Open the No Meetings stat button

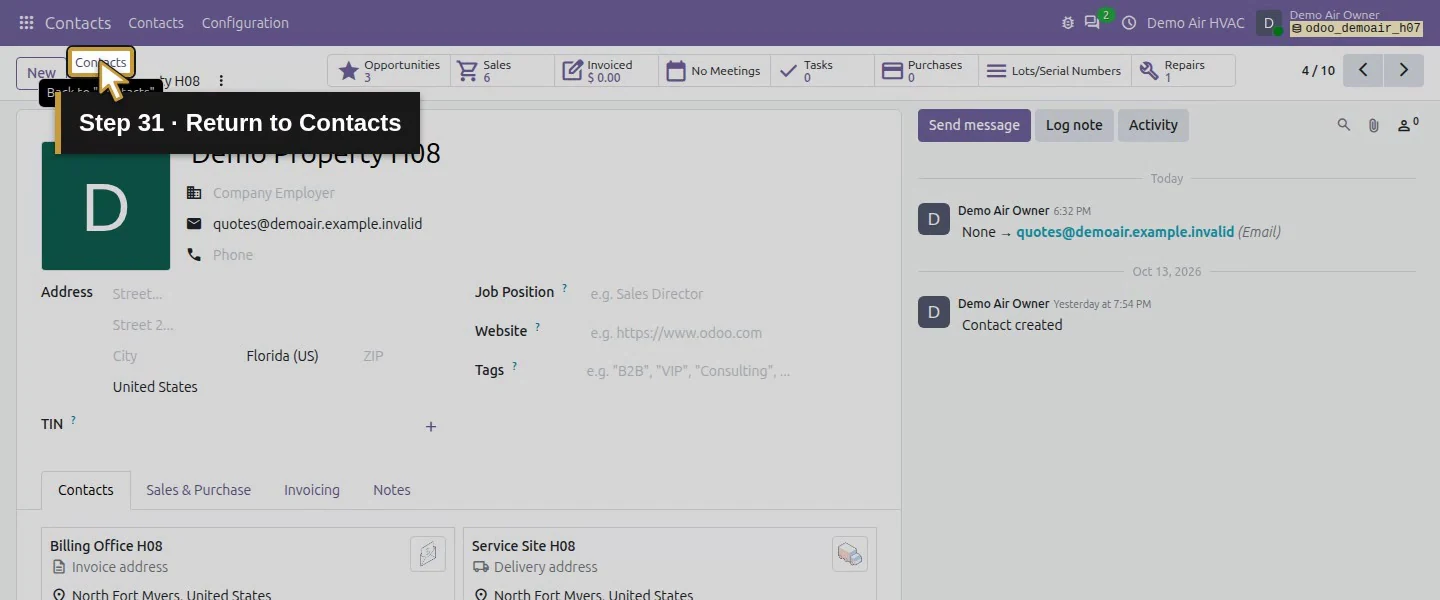714,71
